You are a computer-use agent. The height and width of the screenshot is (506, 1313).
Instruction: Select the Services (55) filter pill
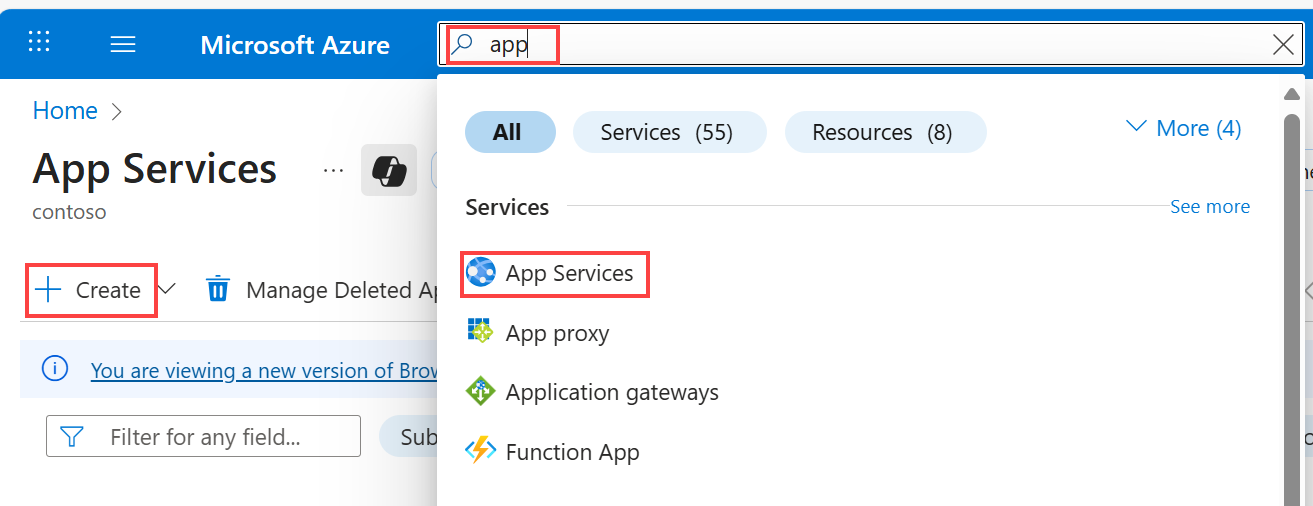click(669, 132)
